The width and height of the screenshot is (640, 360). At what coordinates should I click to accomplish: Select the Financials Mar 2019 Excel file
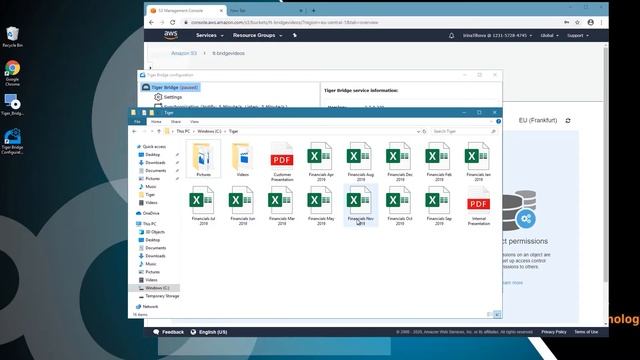click(x=282, y=205)
